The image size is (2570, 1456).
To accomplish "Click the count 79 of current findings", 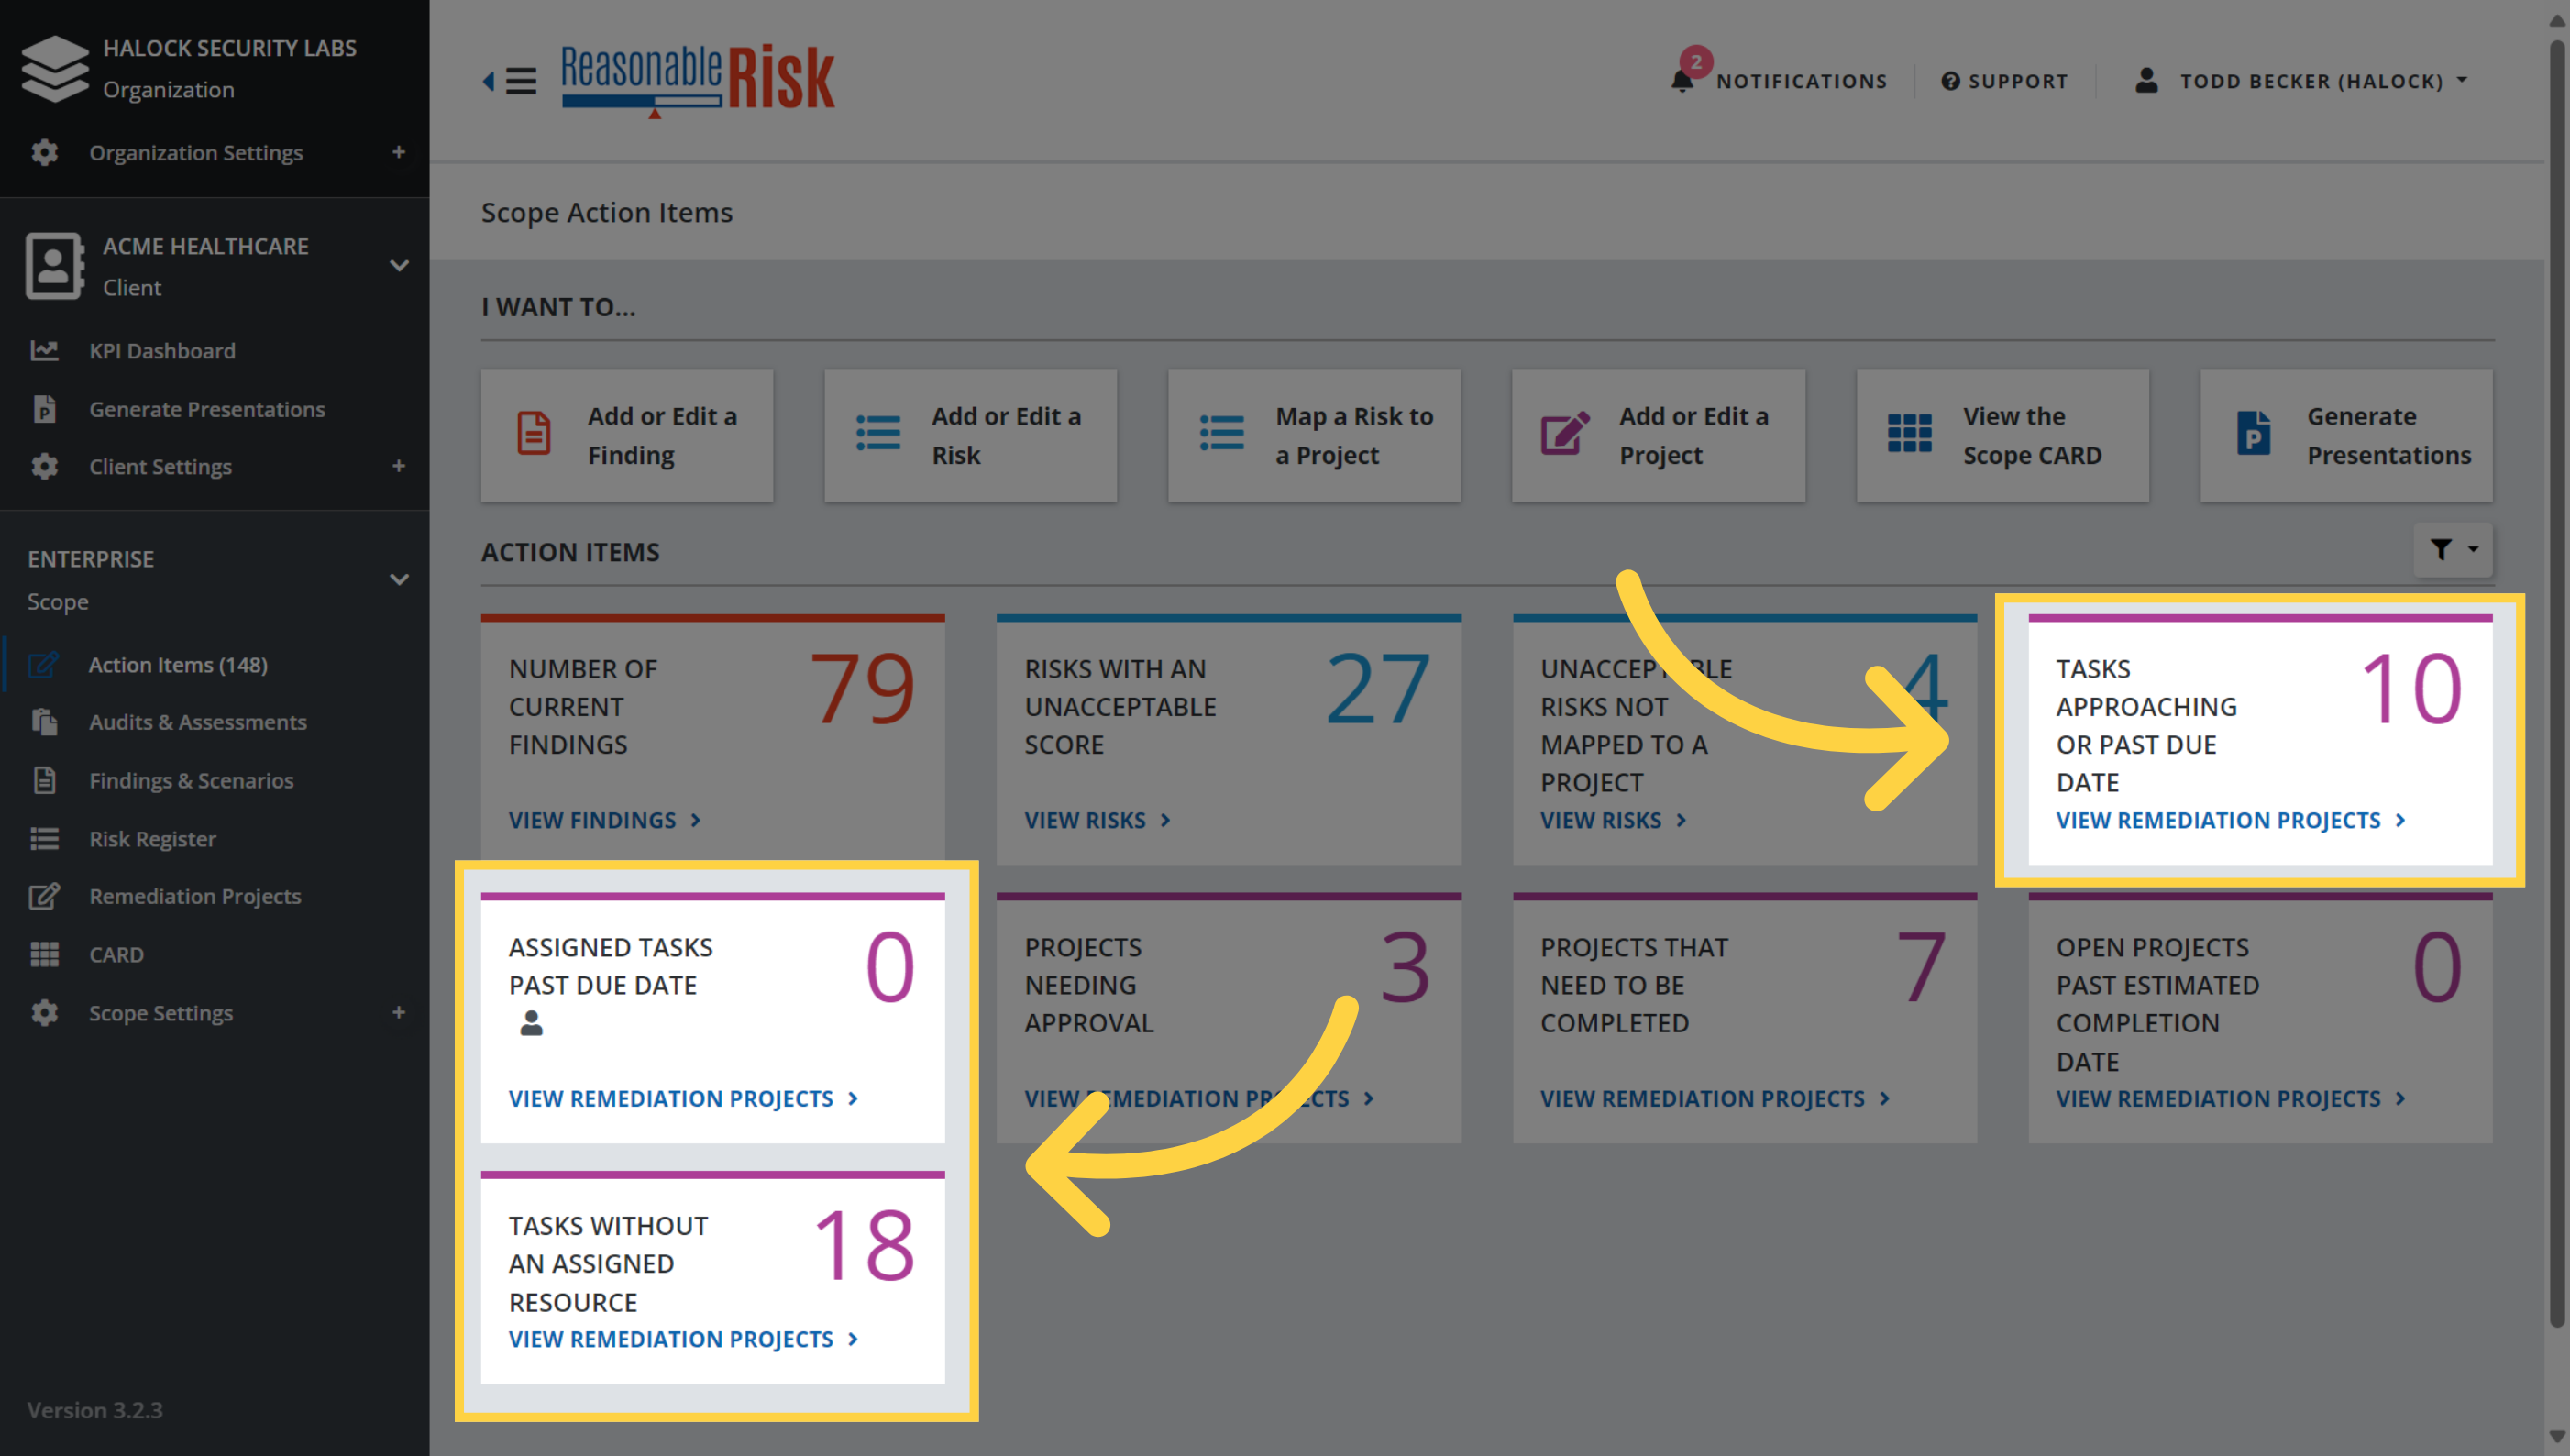I will pos(862,688).
